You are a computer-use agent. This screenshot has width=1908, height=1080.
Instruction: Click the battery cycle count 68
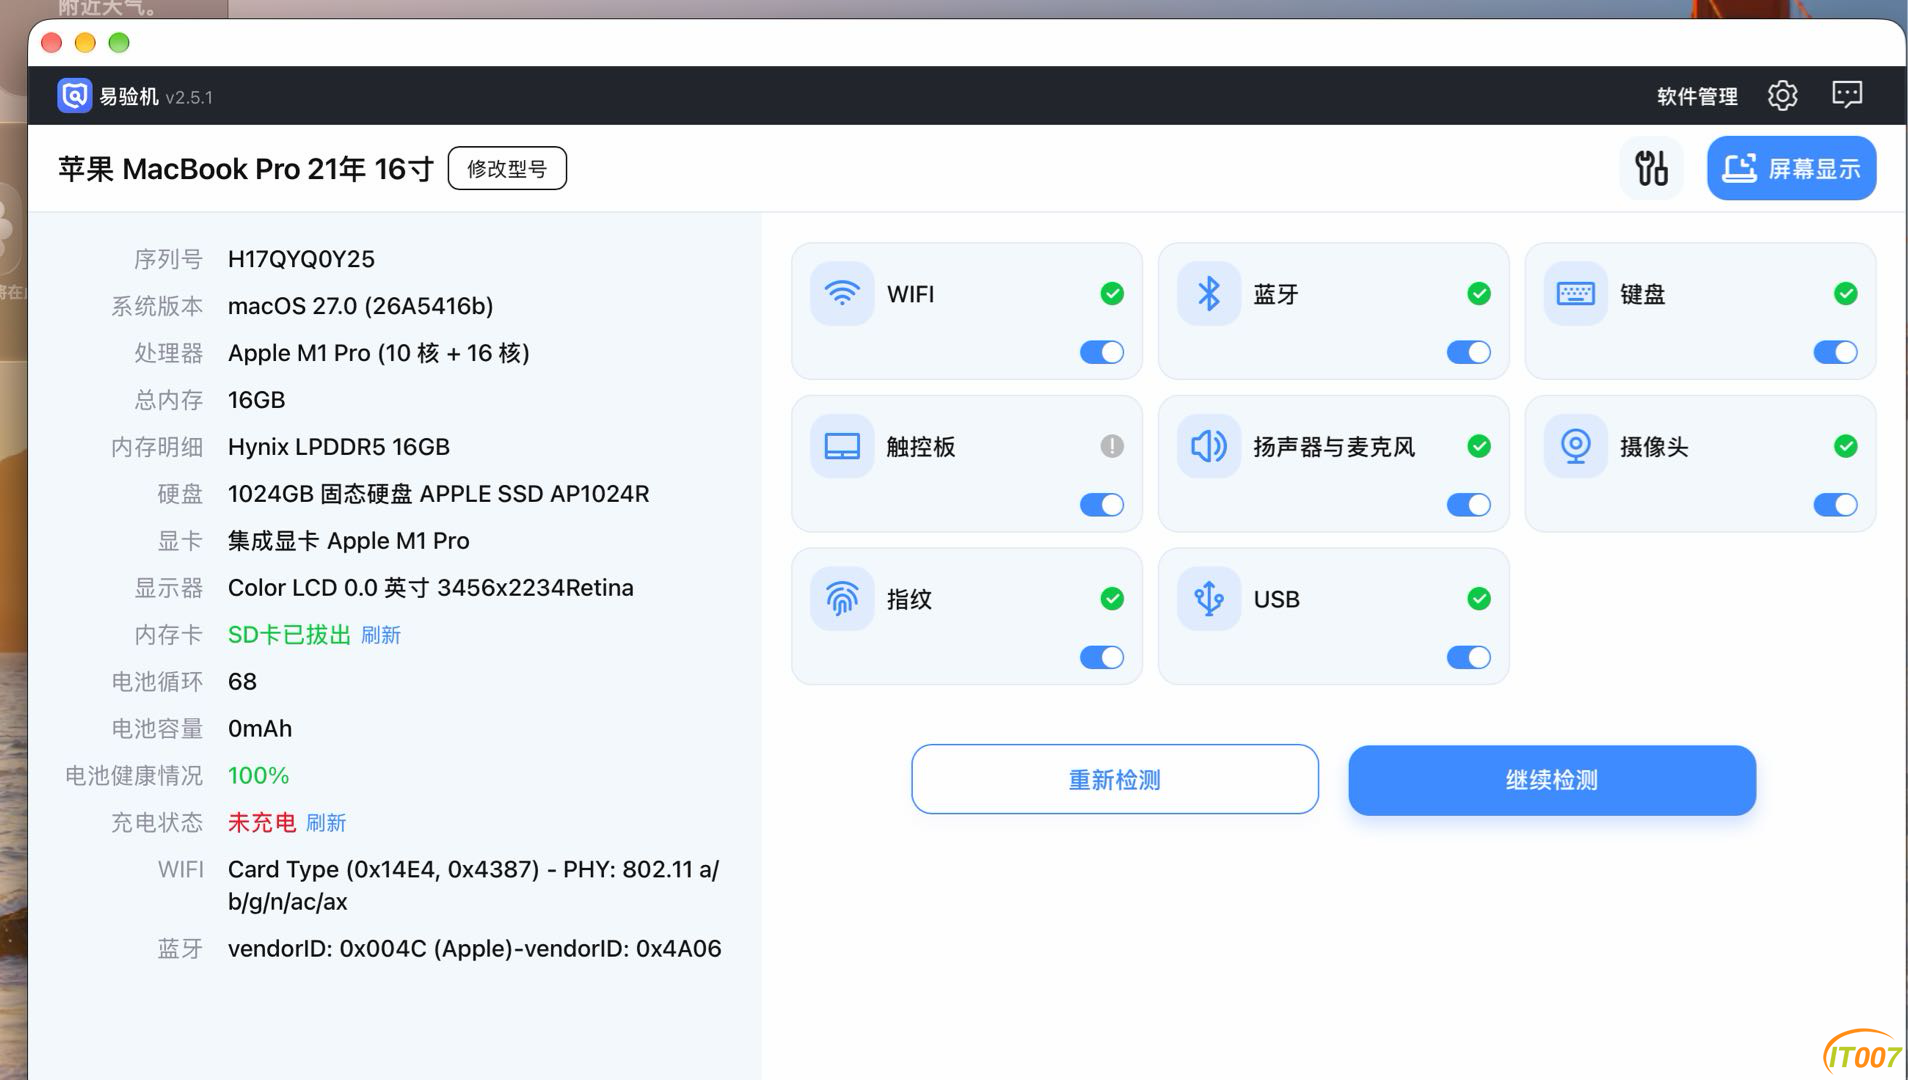click(x=242, y=682)
